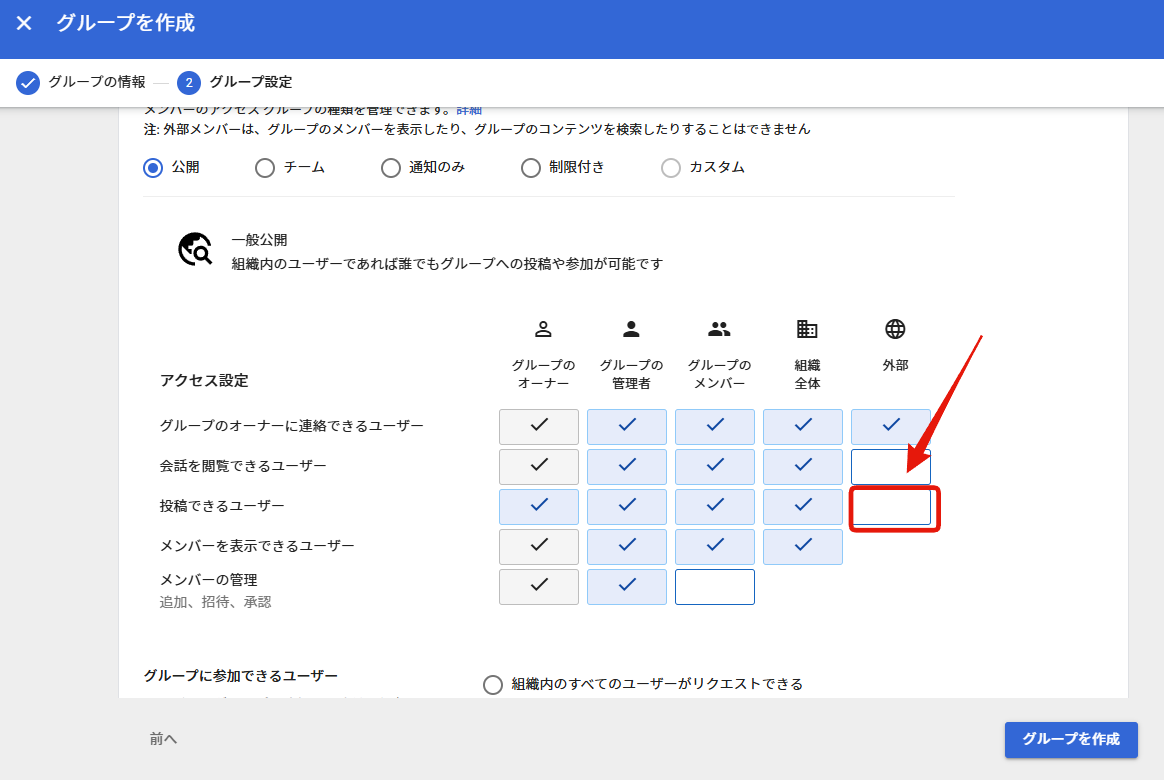1164x780 pixels.
Task: Enable posting for external users
Action: point(891,507)
